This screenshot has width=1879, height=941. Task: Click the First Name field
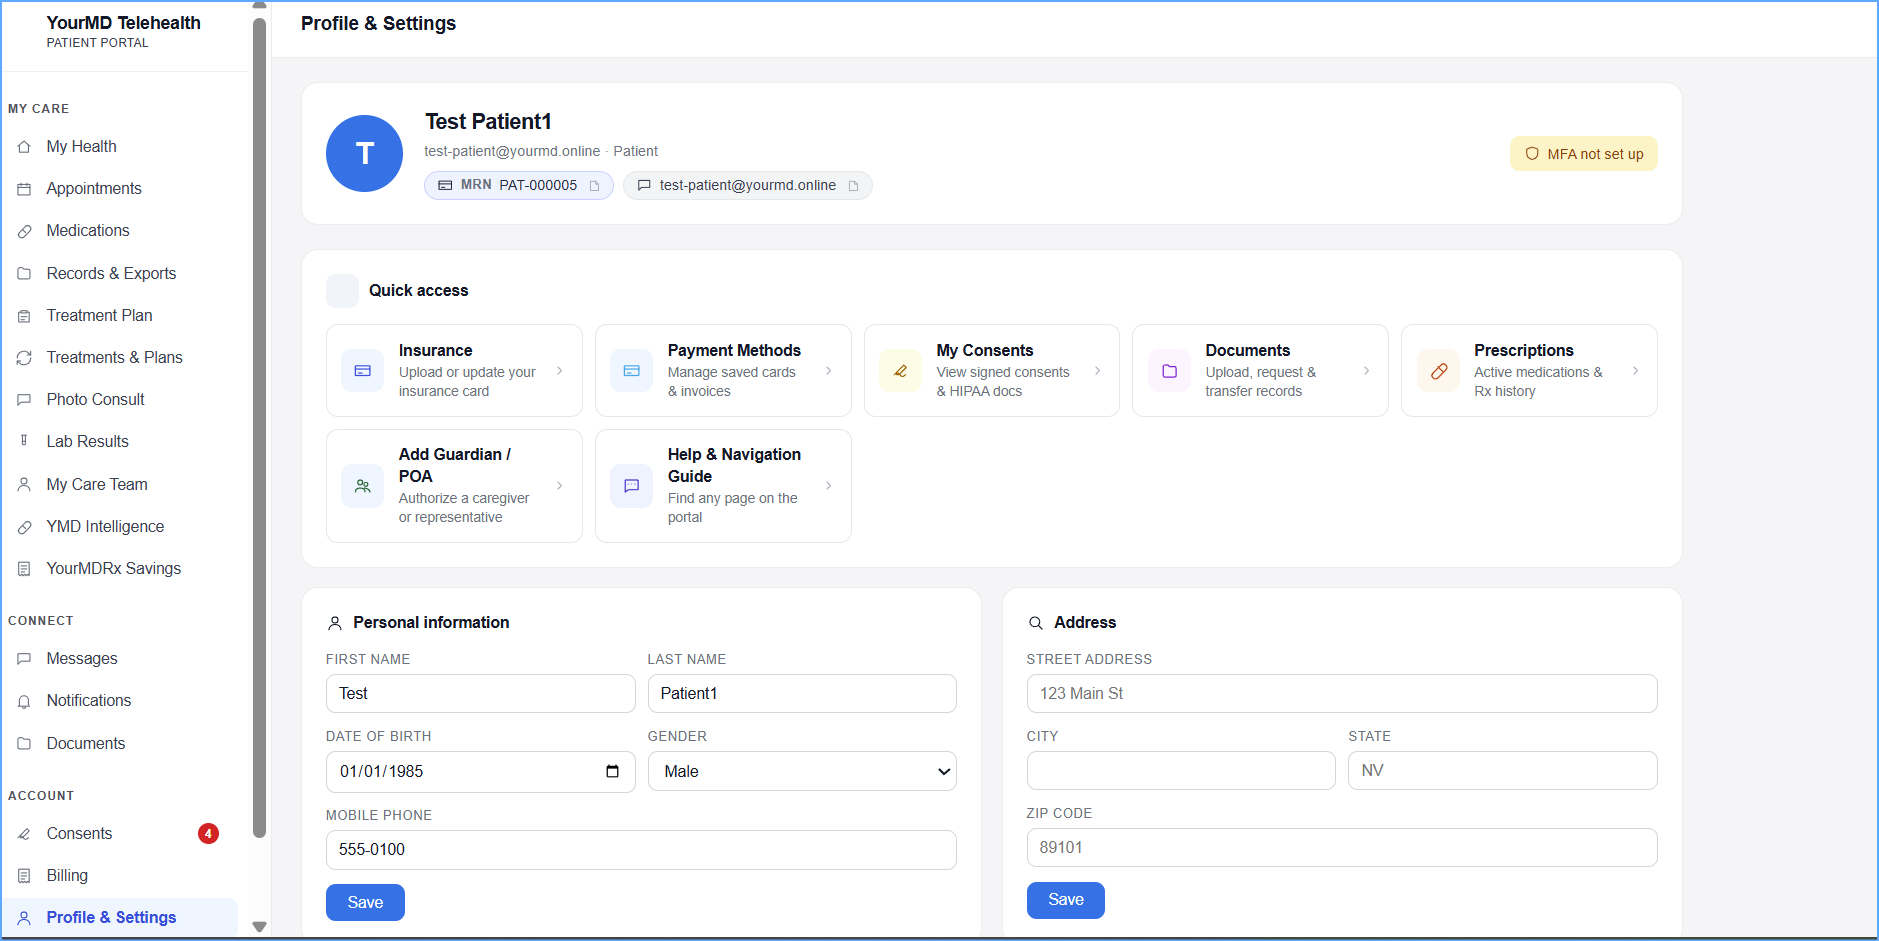[481, 694]
